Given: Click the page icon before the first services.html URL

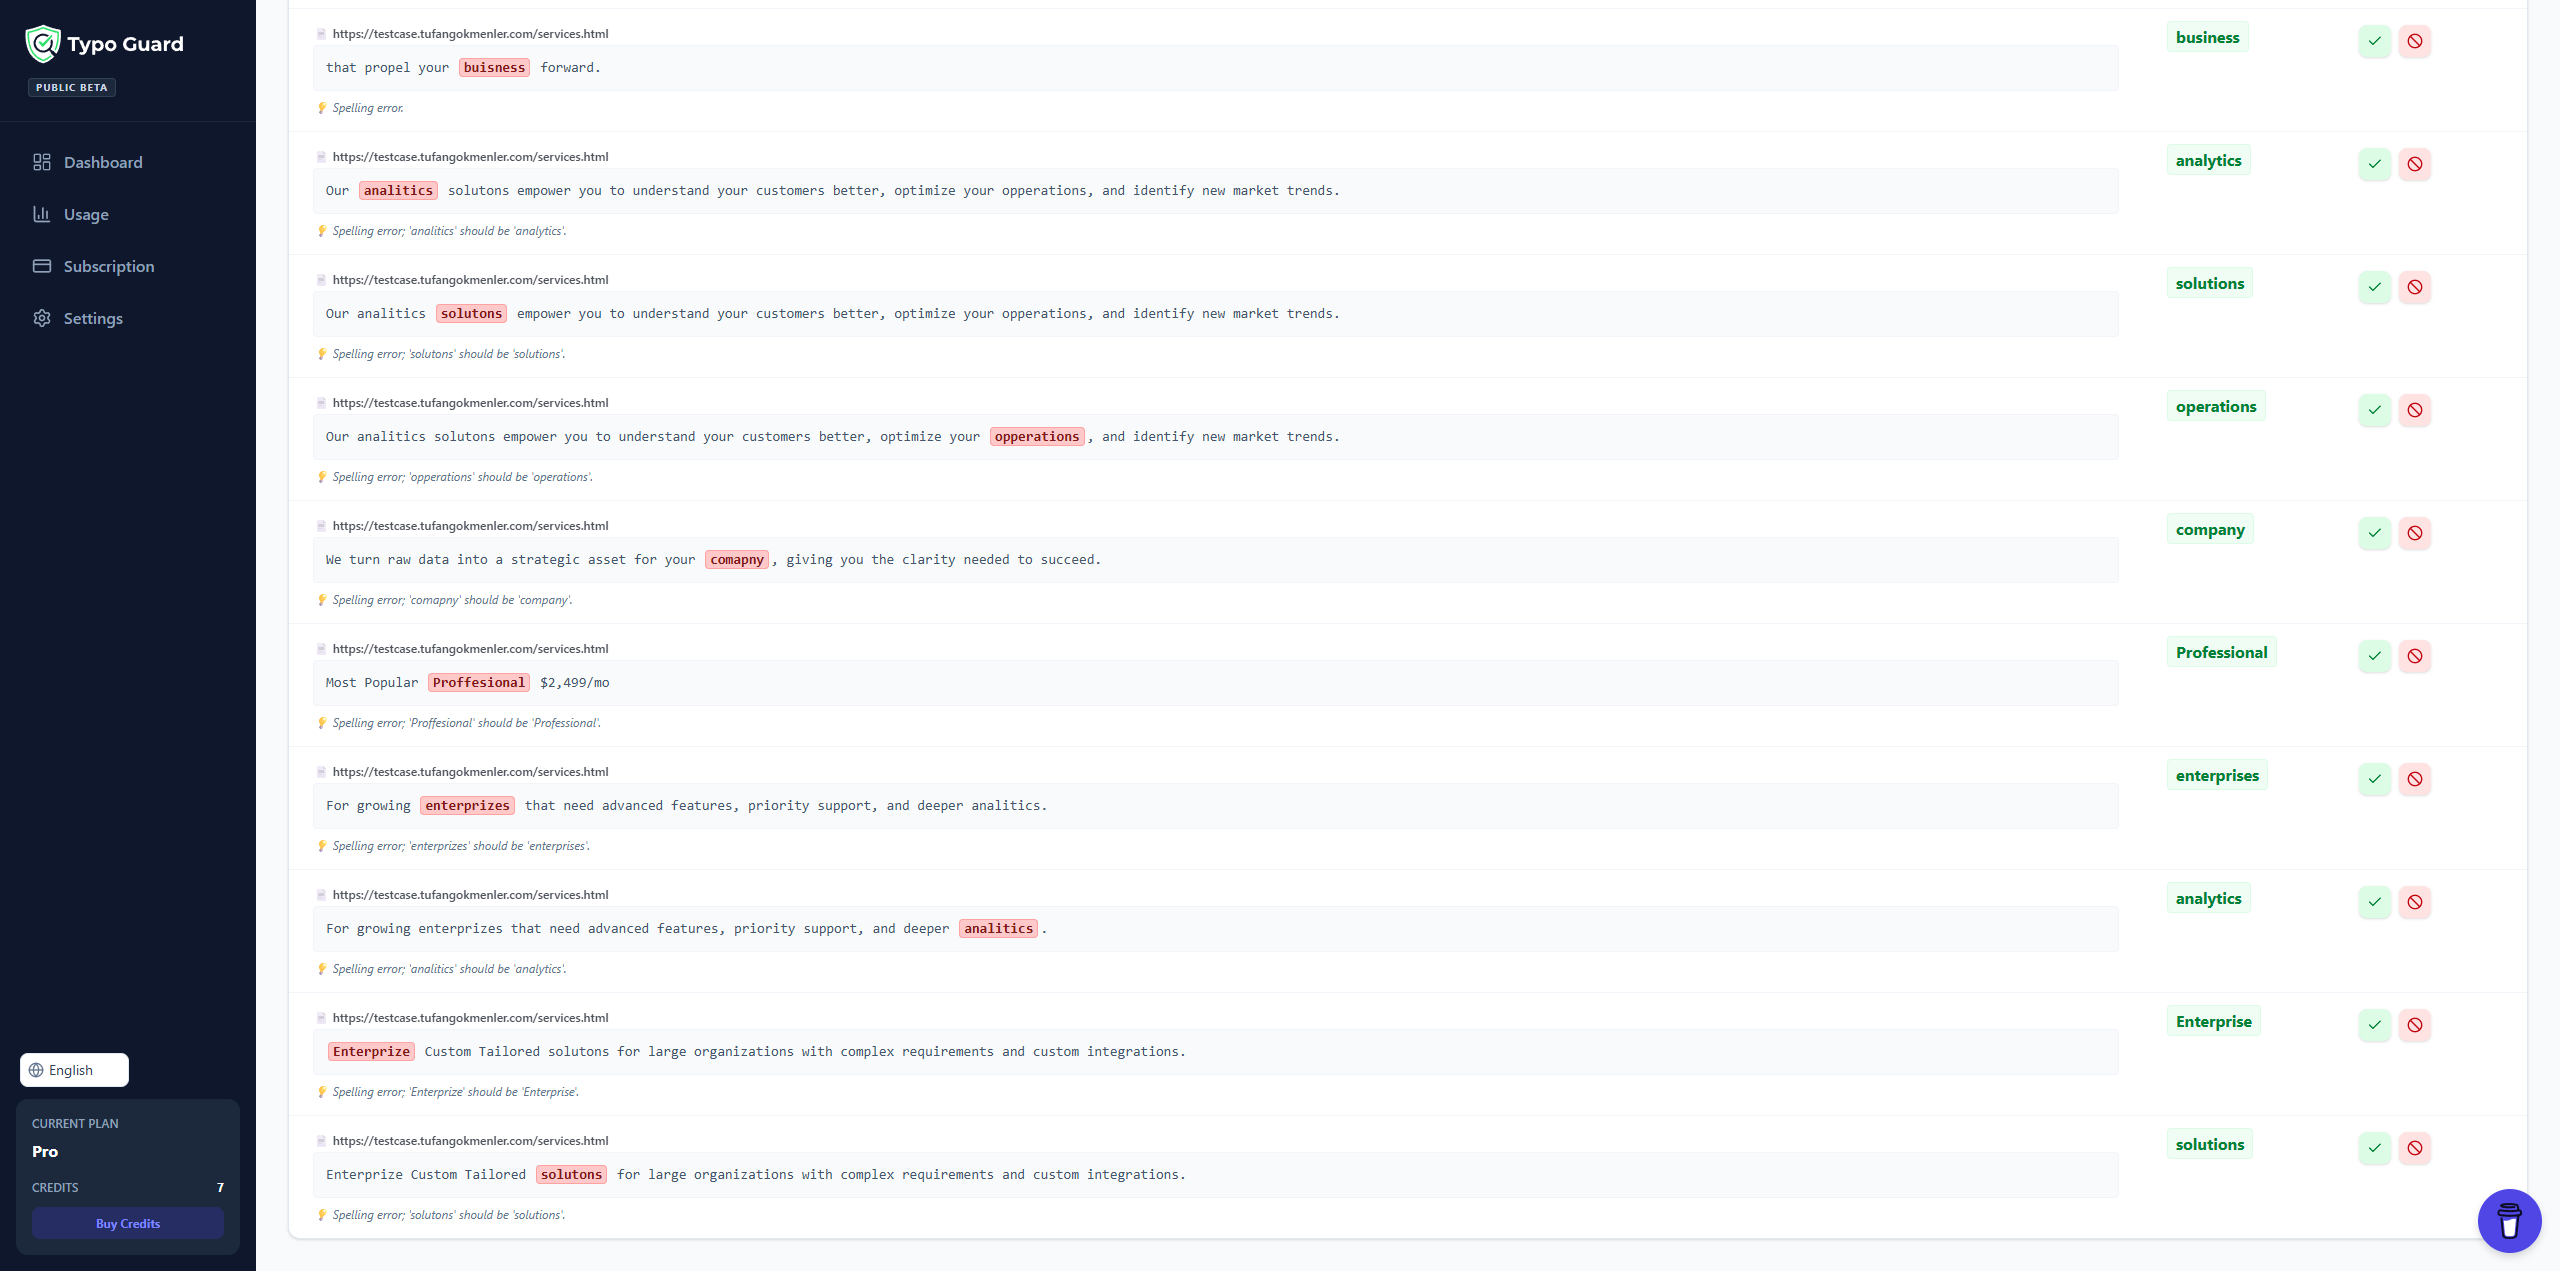Looking at the screenshot, I should 321,33.
